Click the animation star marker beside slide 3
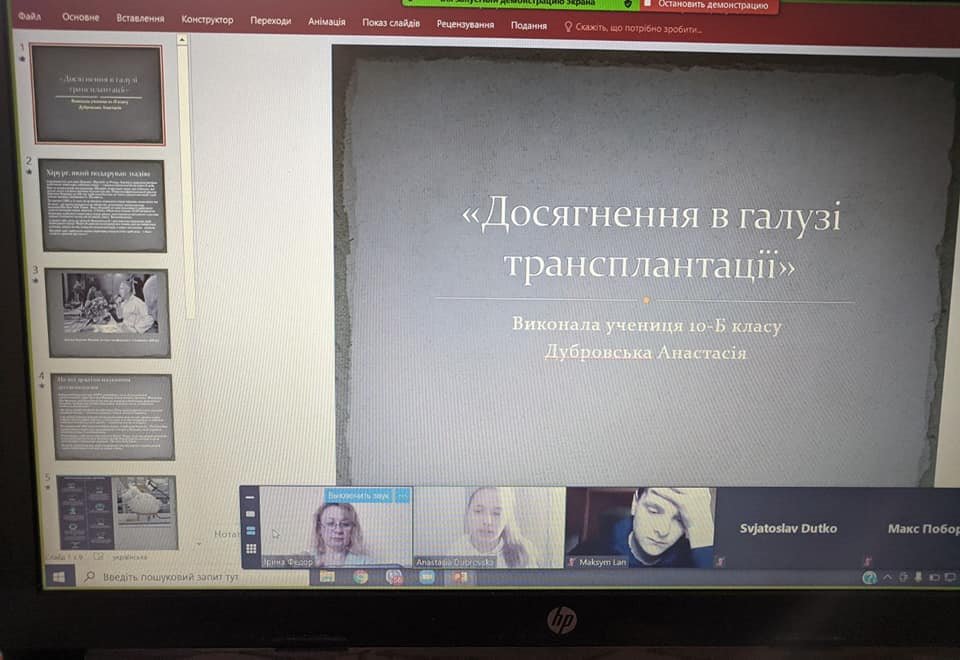Viewport: 960px width, 660px height. [x=36, y=280]
